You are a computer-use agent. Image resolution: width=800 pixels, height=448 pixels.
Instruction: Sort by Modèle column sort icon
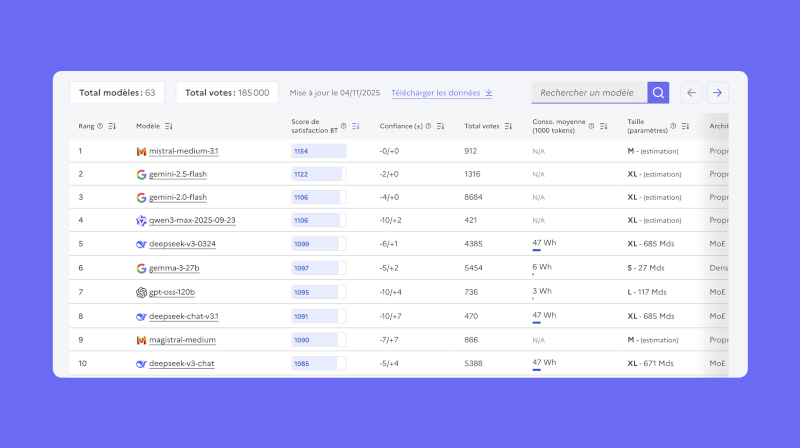169,126
